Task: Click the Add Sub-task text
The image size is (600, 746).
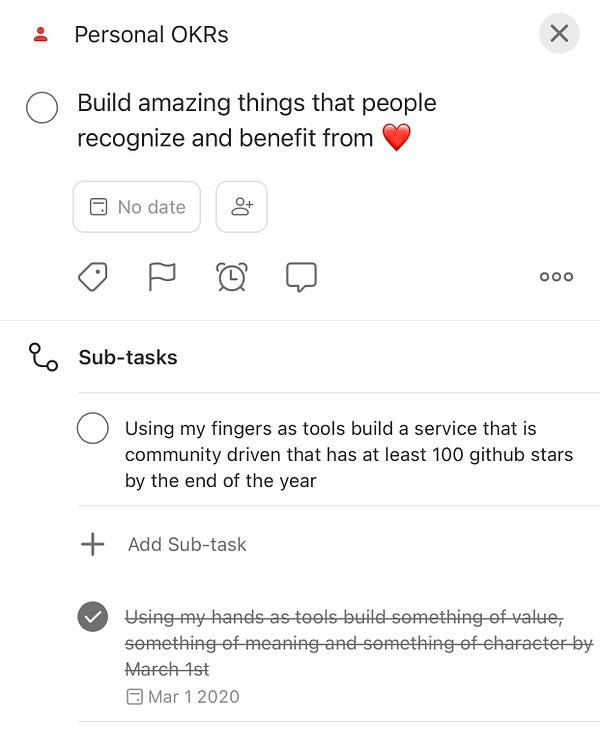Action: point(187,545)
